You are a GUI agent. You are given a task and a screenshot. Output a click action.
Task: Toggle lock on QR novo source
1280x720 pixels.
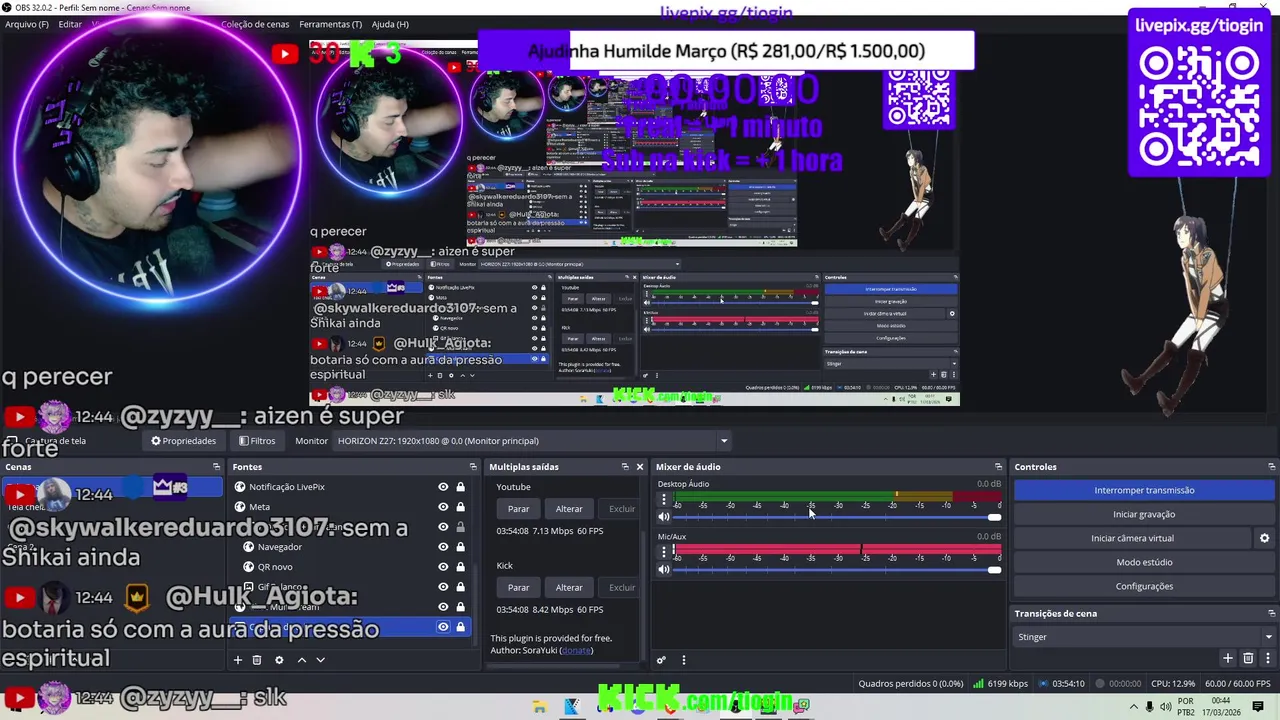click(460, 567)
